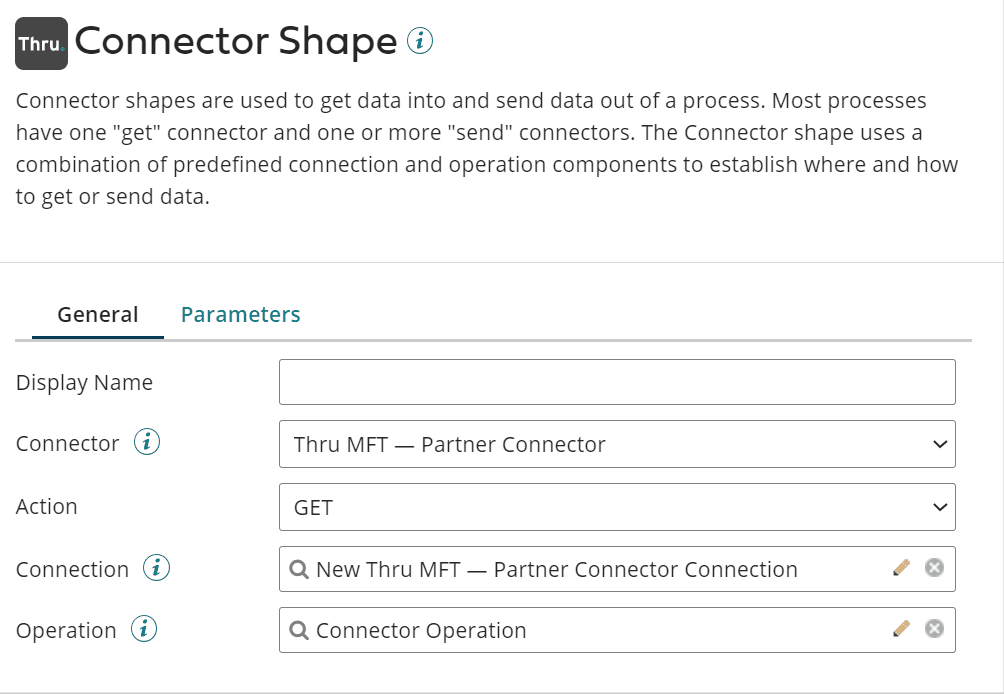Clear the selected Connector Operation
1004x694 pixels.
tap(934, 630)
